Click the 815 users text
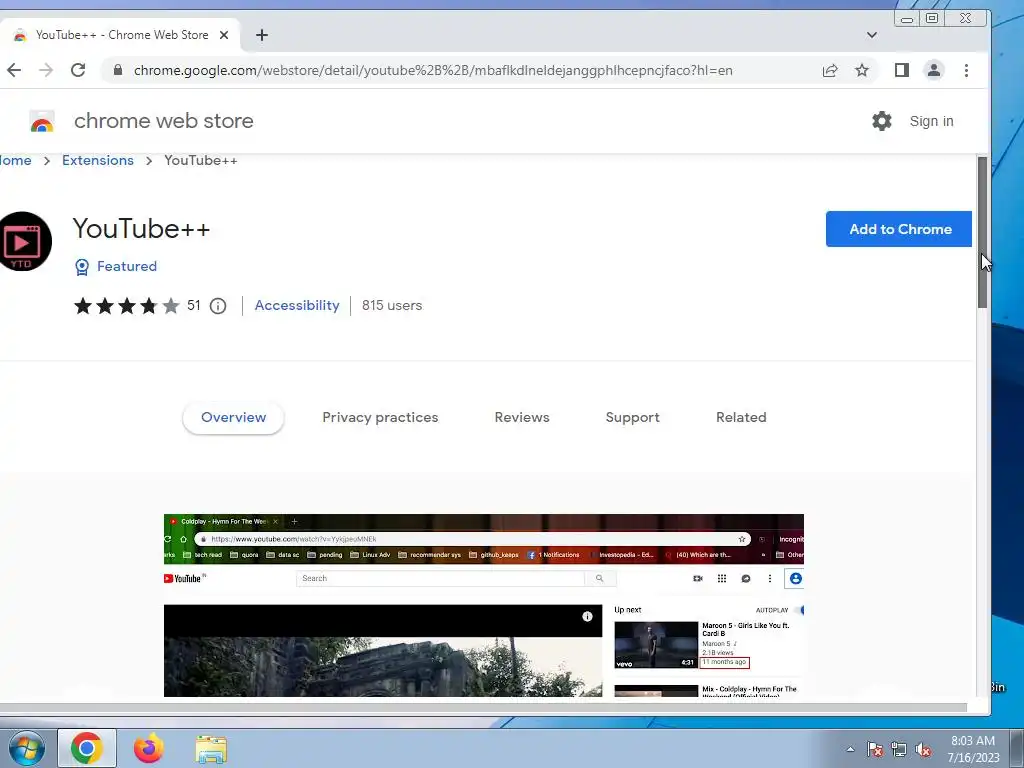 tap(392, 306)
